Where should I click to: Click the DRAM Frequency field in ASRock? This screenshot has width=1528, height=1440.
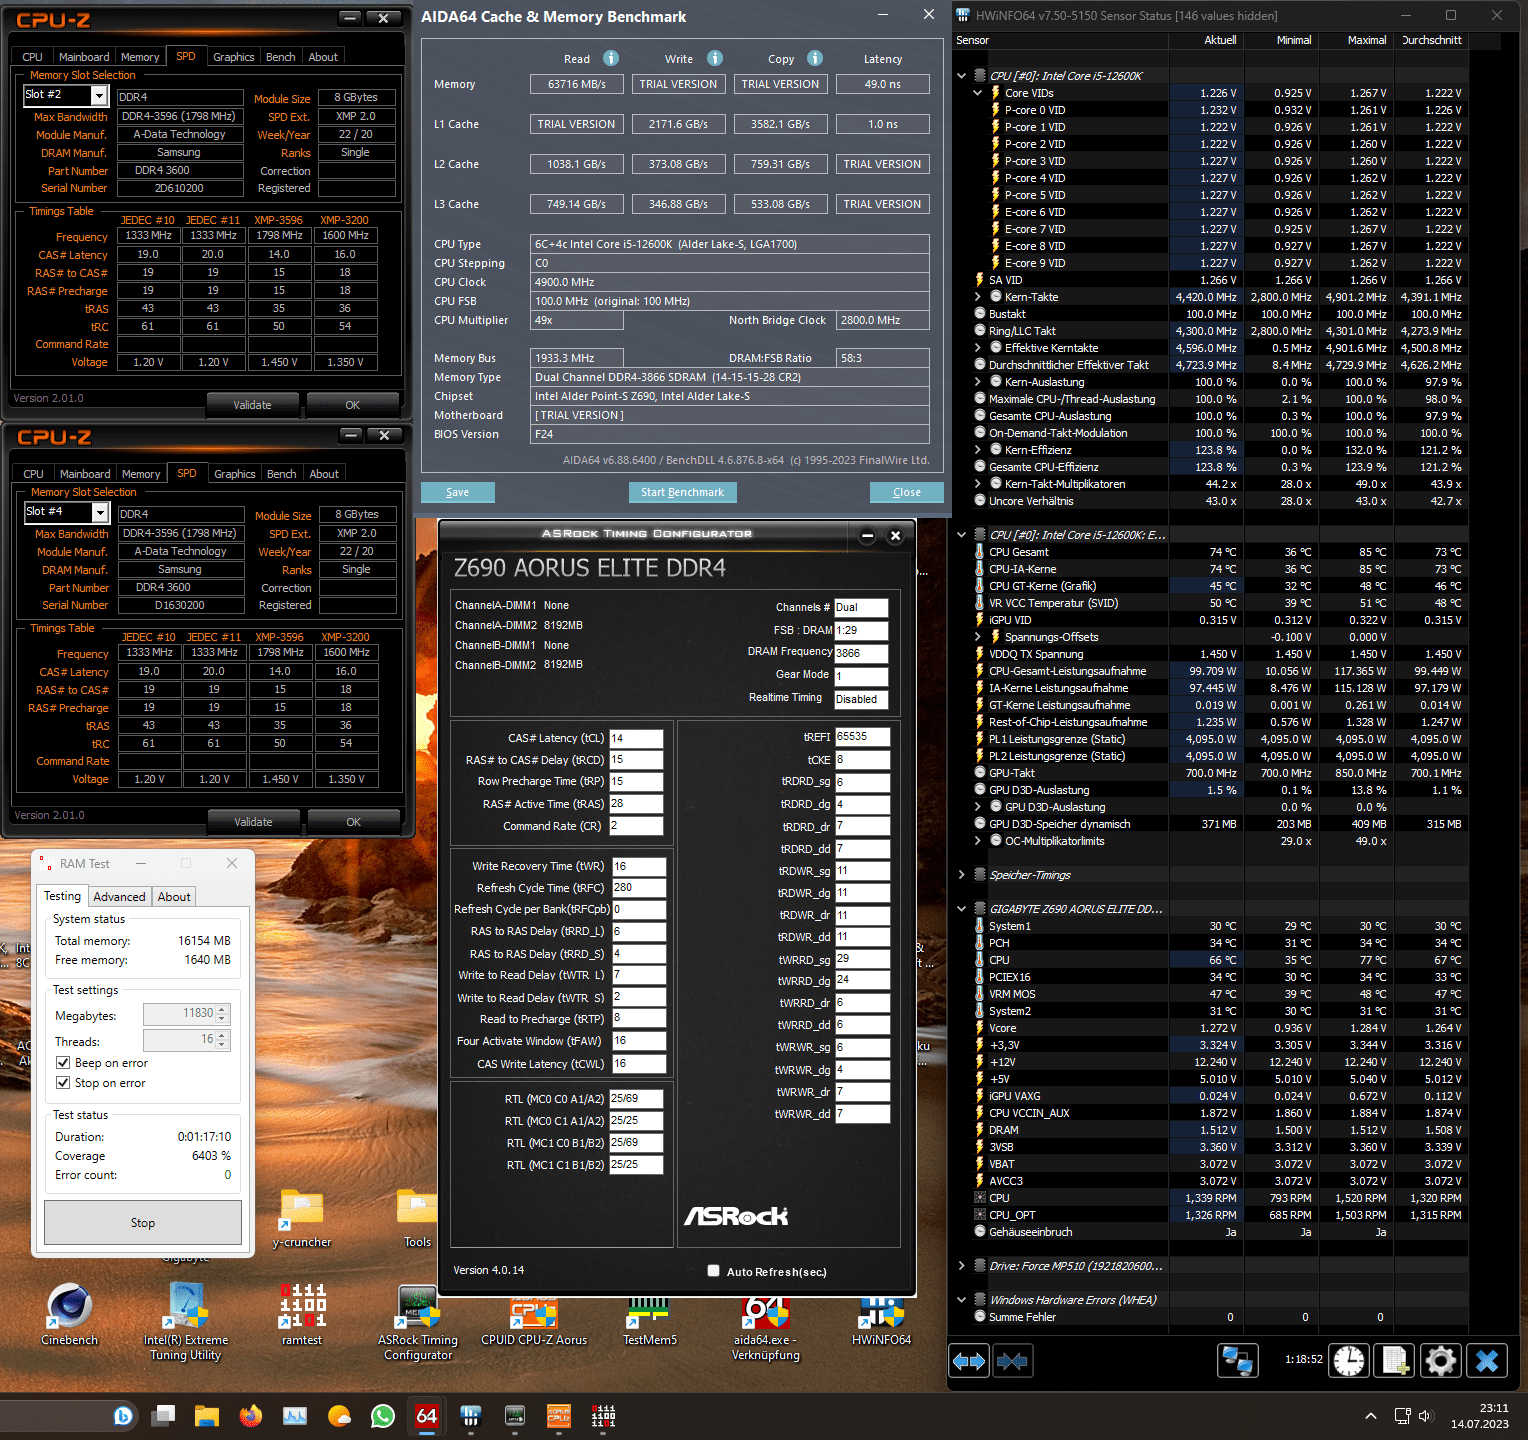[x=861, y=653]
